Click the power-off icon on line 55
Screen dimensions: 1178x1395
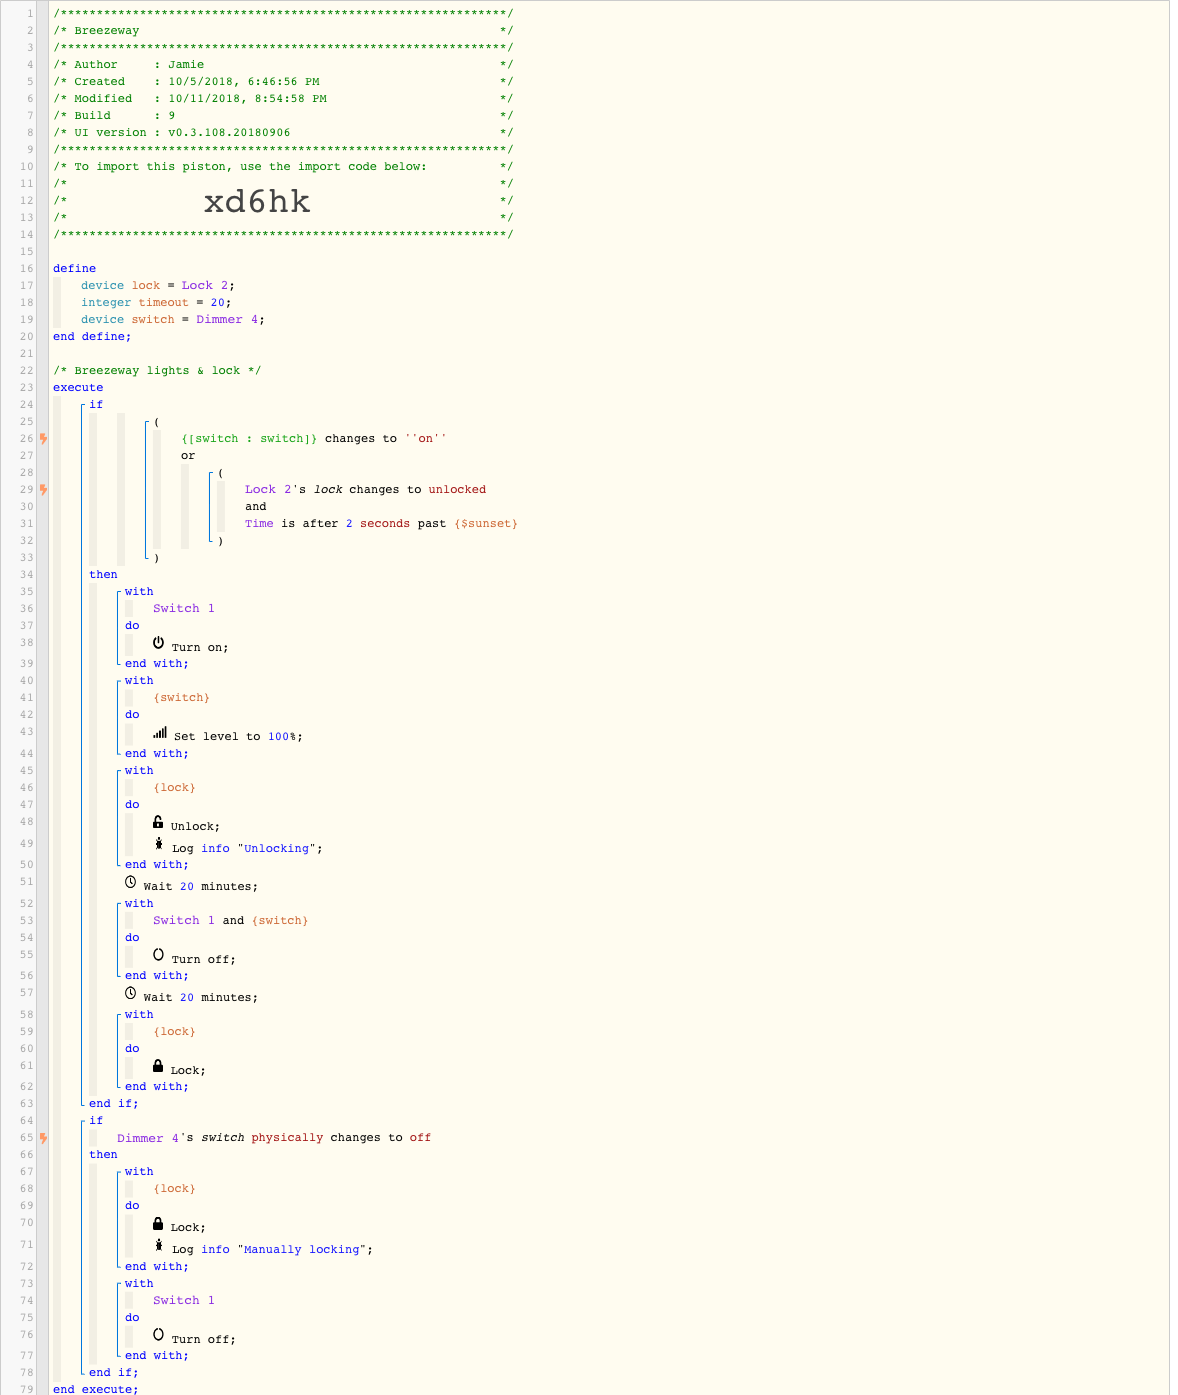pos(158,955)
